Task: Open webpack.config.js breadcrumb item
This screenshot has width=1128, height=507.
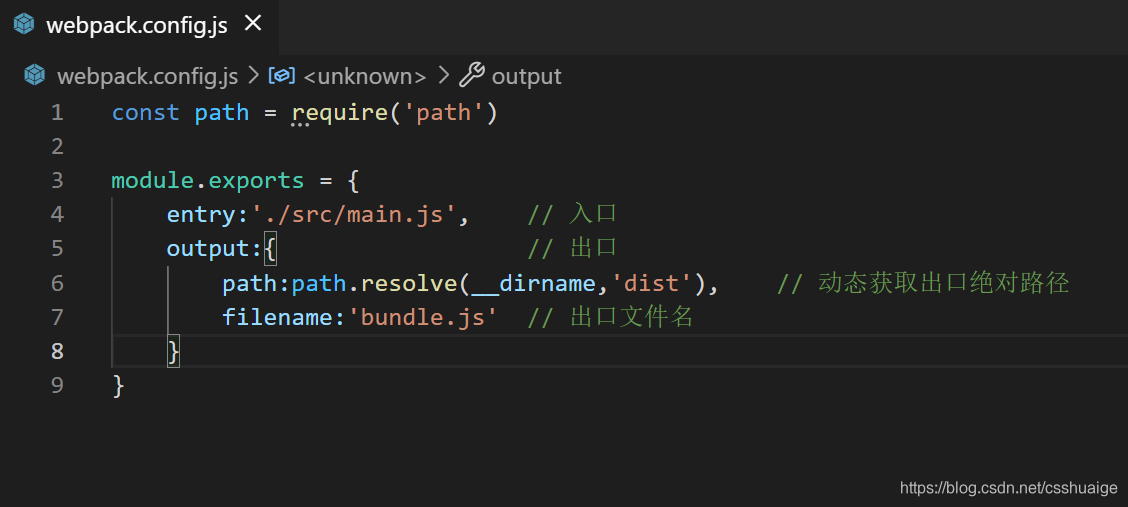Action: (x=147, y=76)
